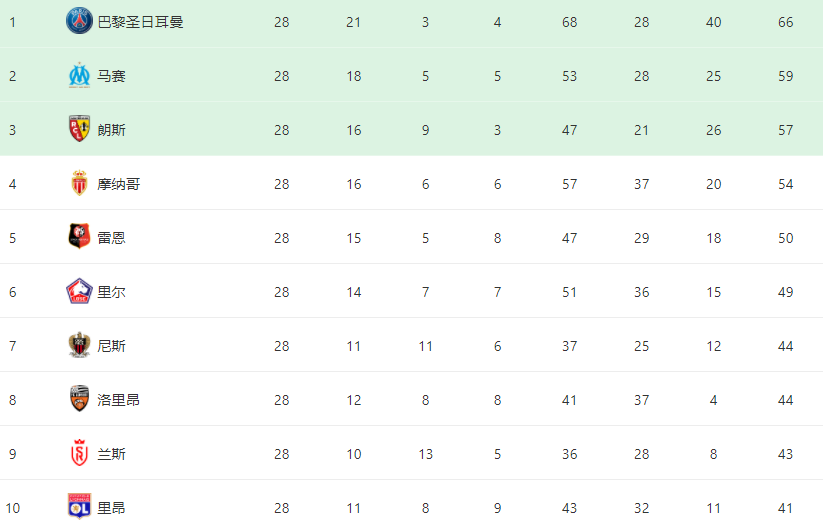Open the 巴黎圣日耳曼 team link
The image size is (823, 530).
point(140,22)
